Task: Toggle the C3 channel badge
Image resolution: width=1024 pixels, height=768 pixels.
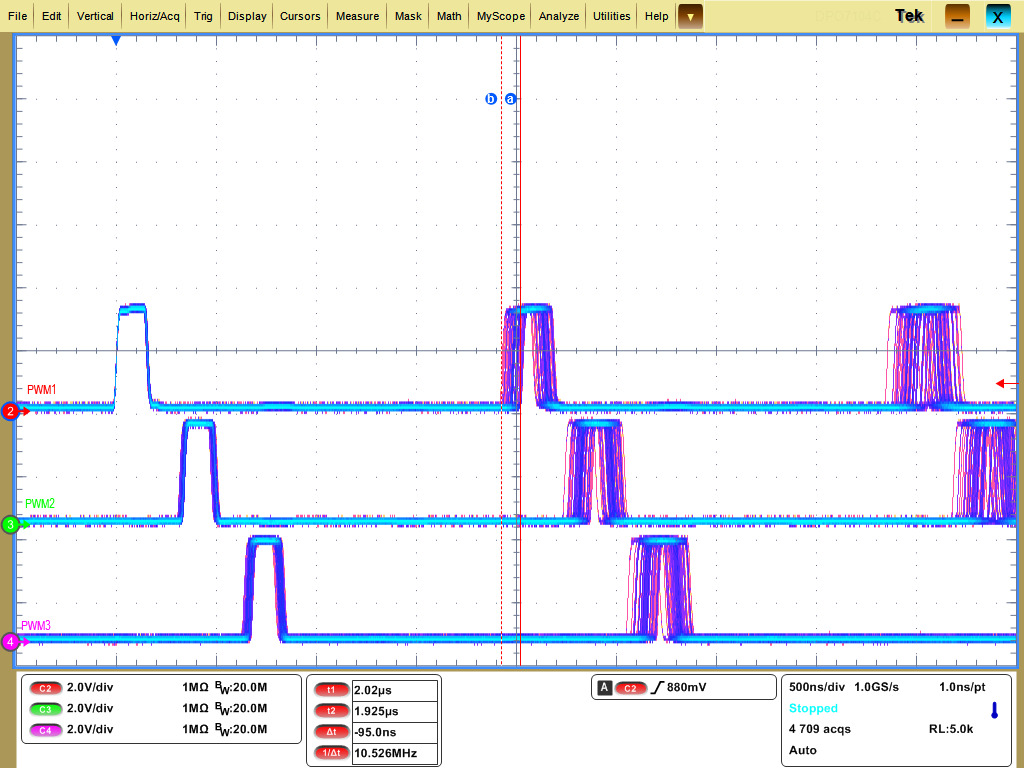Action: 45,709
